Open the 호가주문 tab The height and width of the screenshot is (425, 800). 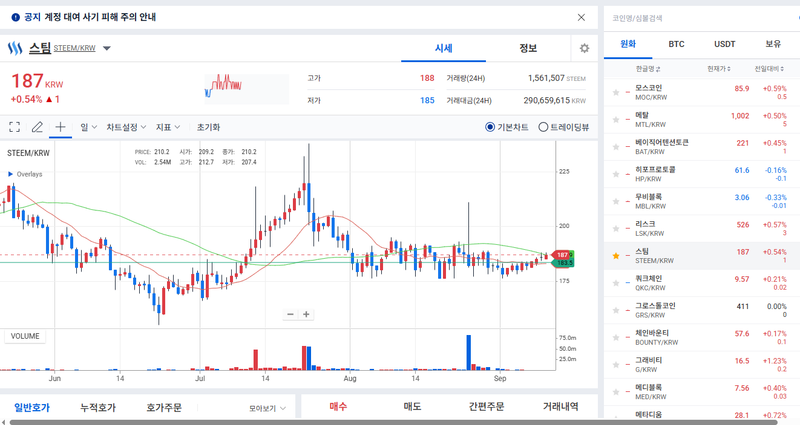click(164, 407)
